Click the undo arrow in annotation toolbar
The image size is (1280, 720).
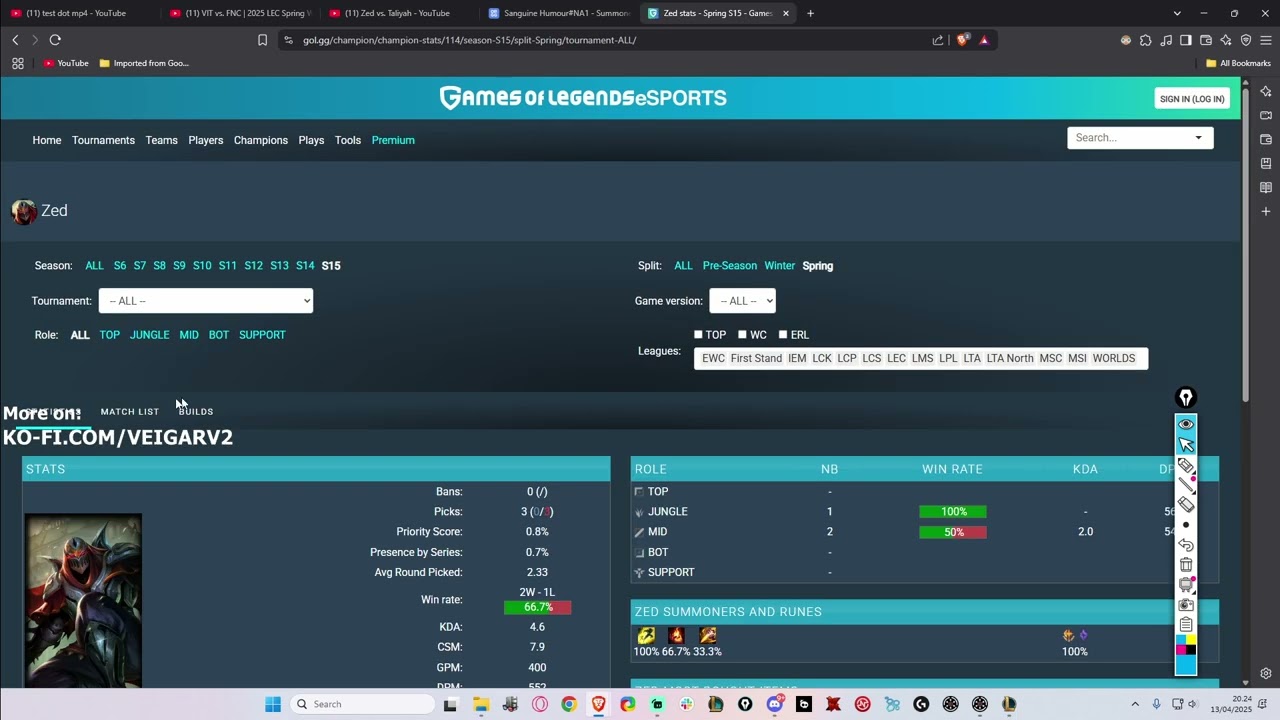pyautogui.click(x=1186, y=545)
